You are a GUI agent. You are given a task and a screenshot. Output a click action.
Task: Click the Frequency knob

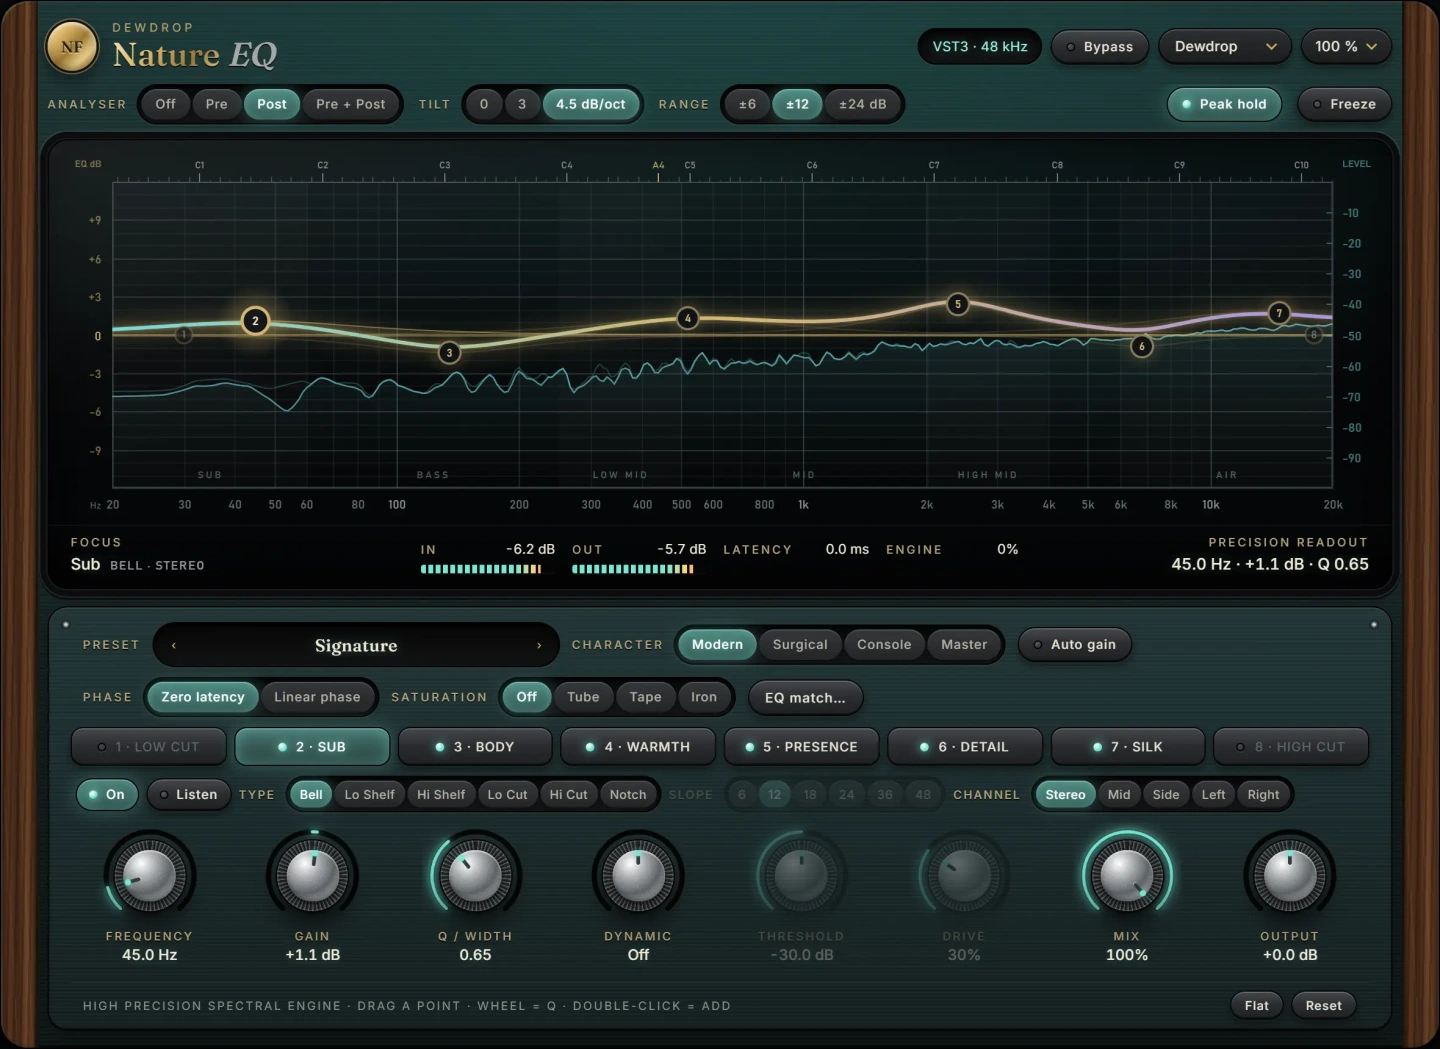pos(149,875)
